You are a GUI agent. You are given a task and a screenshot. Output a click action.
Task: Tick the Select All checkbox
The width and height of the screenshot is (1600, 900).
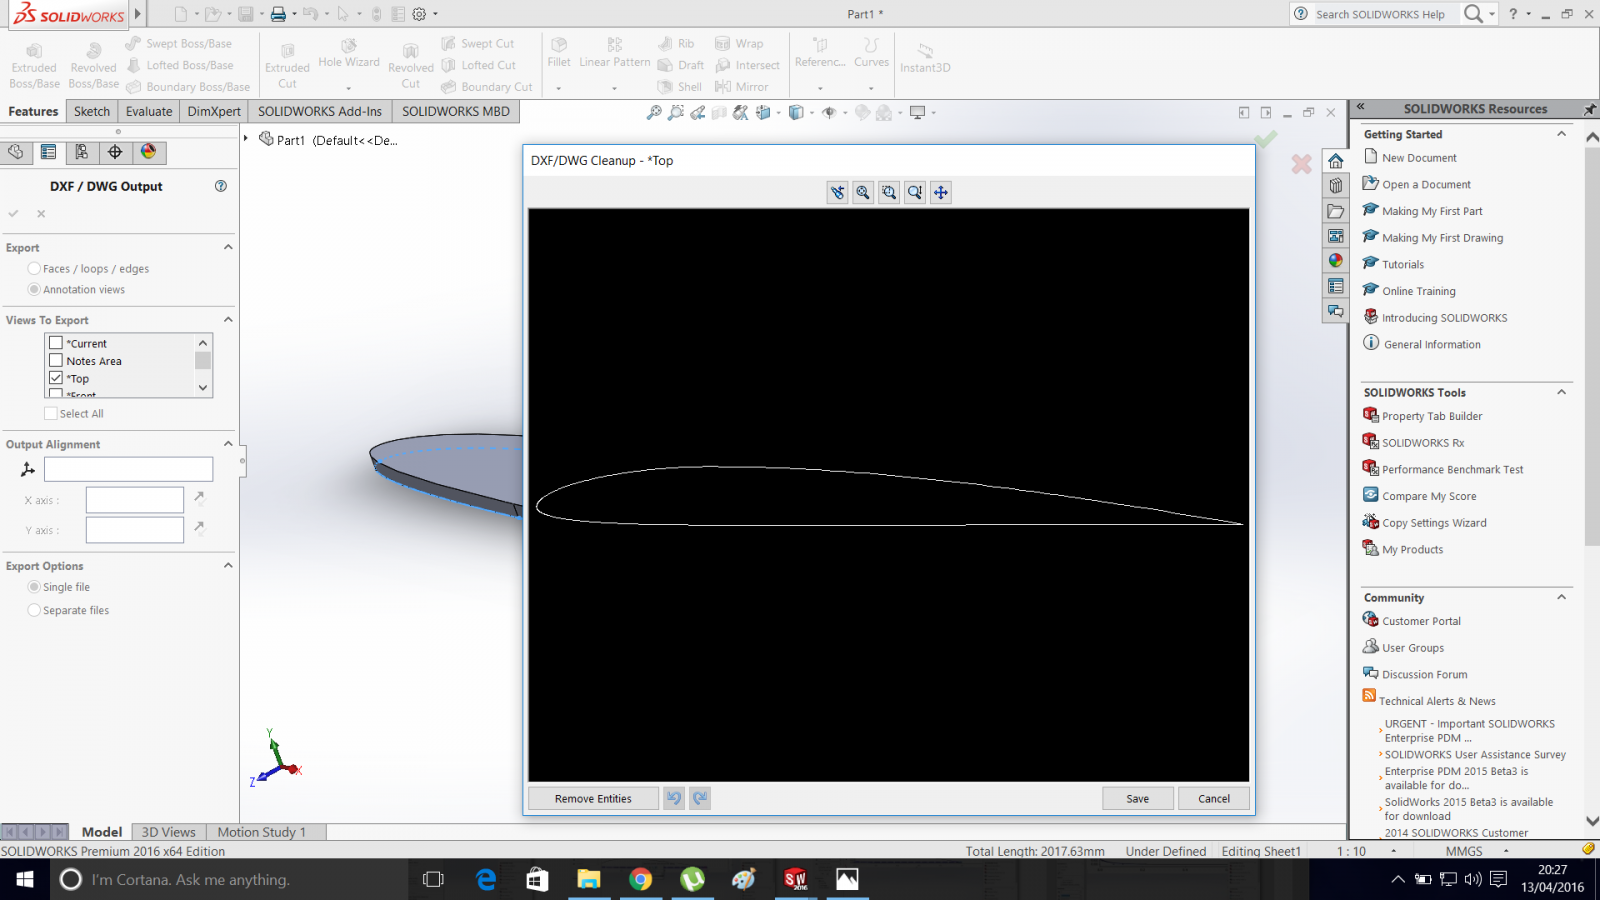pos(51,414)
